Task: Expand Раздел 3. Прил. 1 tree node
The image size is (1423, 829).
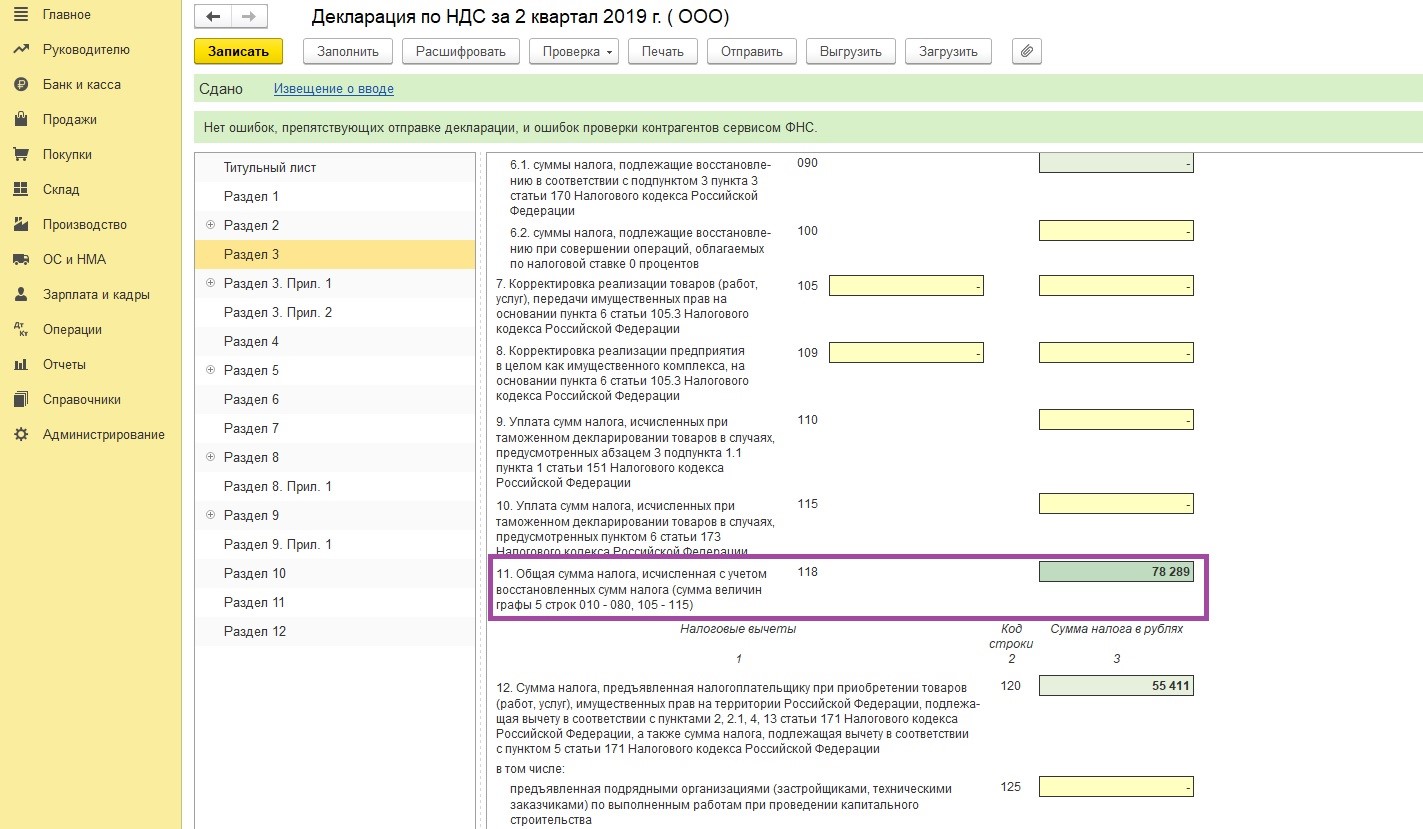Action: tap(210, 283)
